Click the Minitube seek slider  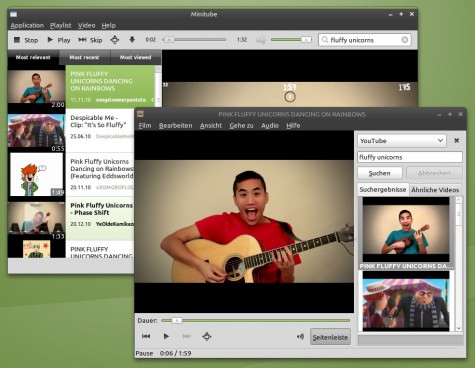click(194, 40)
